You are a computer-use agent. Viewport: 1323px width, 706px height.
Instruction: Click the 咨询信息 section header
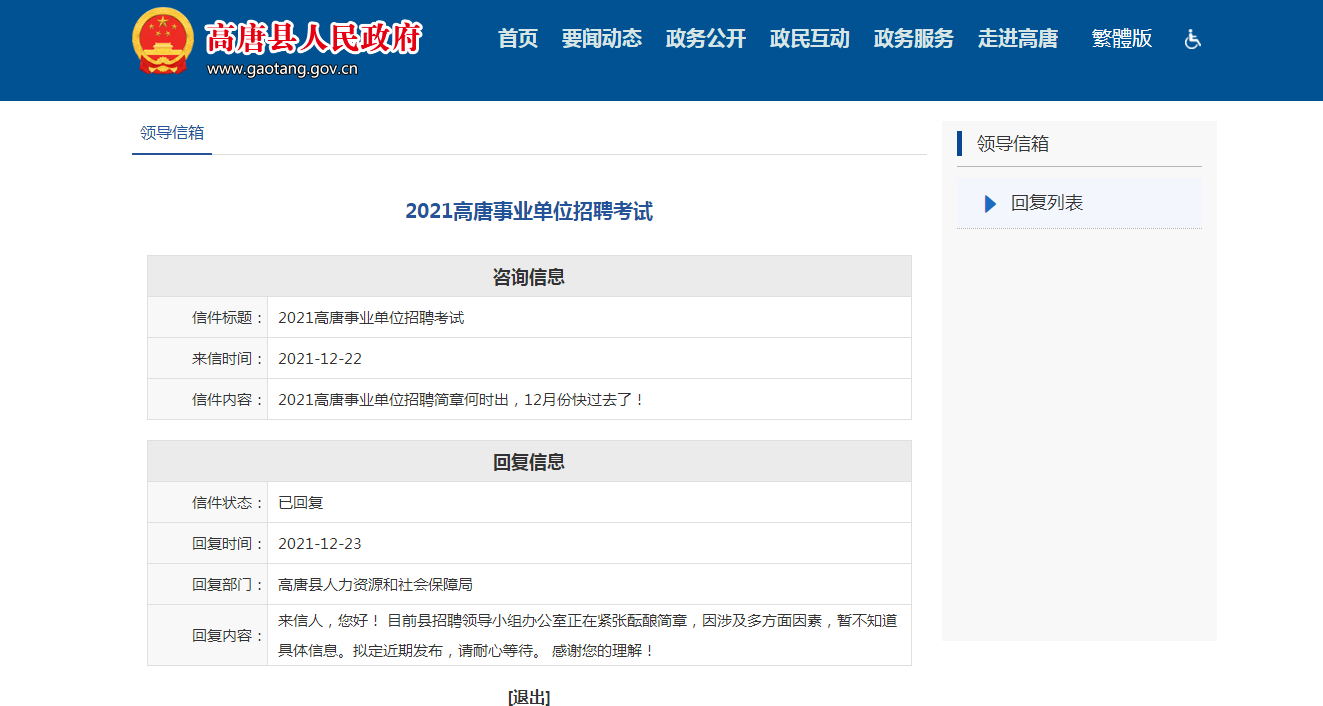529,277
